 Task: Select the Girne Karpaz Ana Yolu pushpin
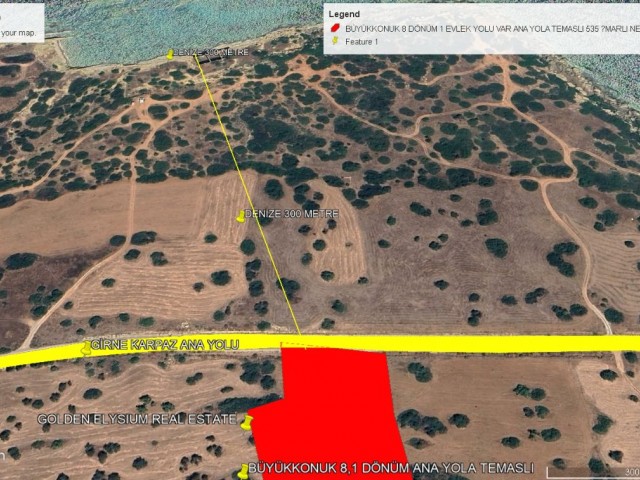[86, 347]
